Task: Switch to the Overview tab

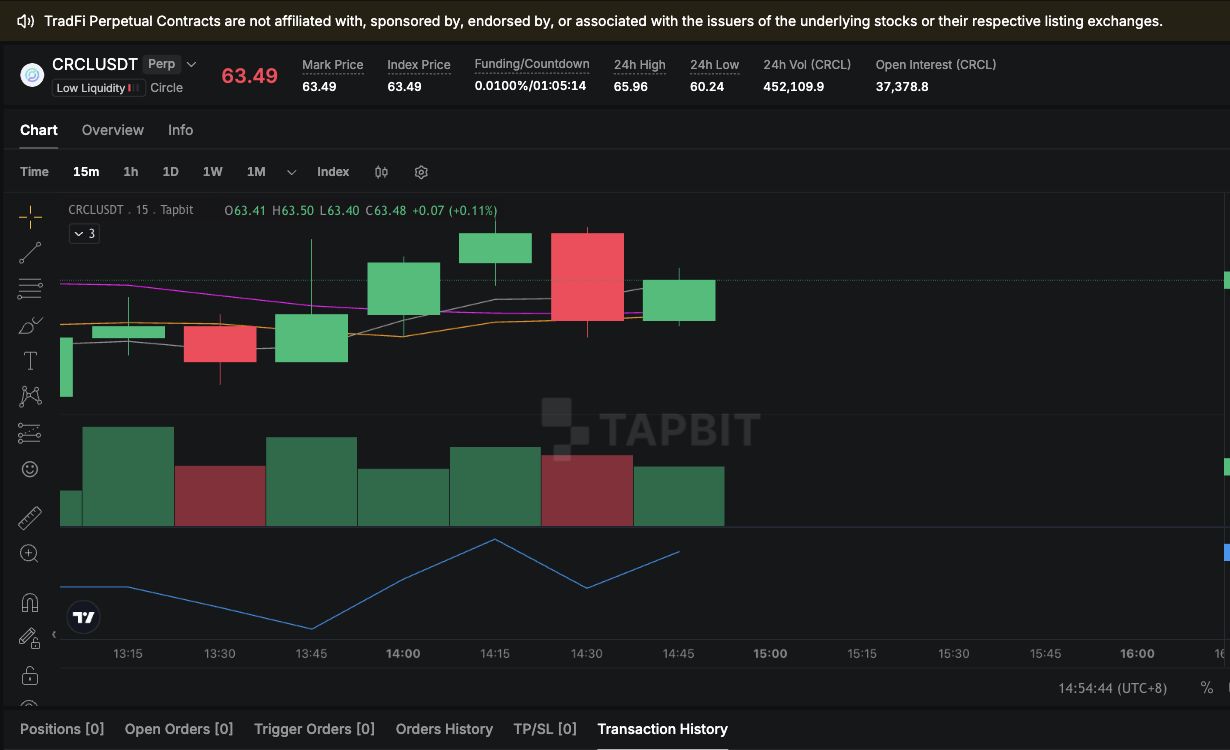Action: (x=113, y=130)
